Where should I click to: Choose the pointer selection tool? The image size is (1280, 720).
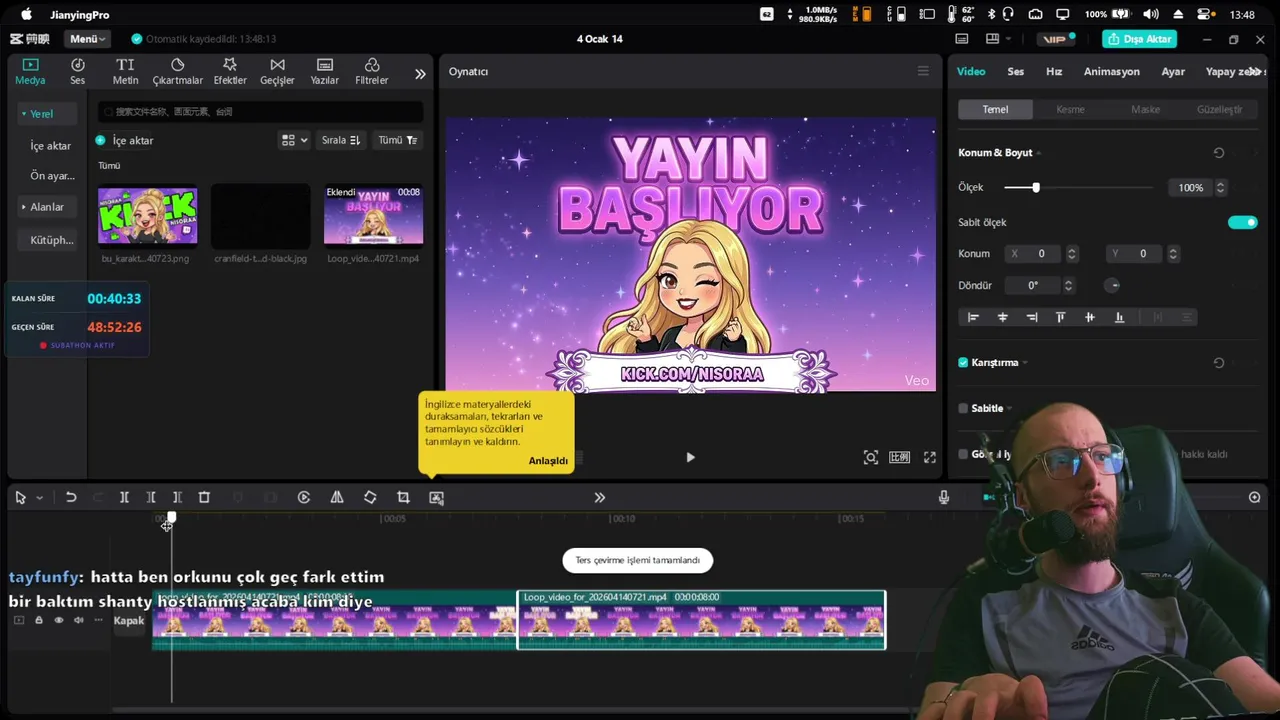click(20, 497)
